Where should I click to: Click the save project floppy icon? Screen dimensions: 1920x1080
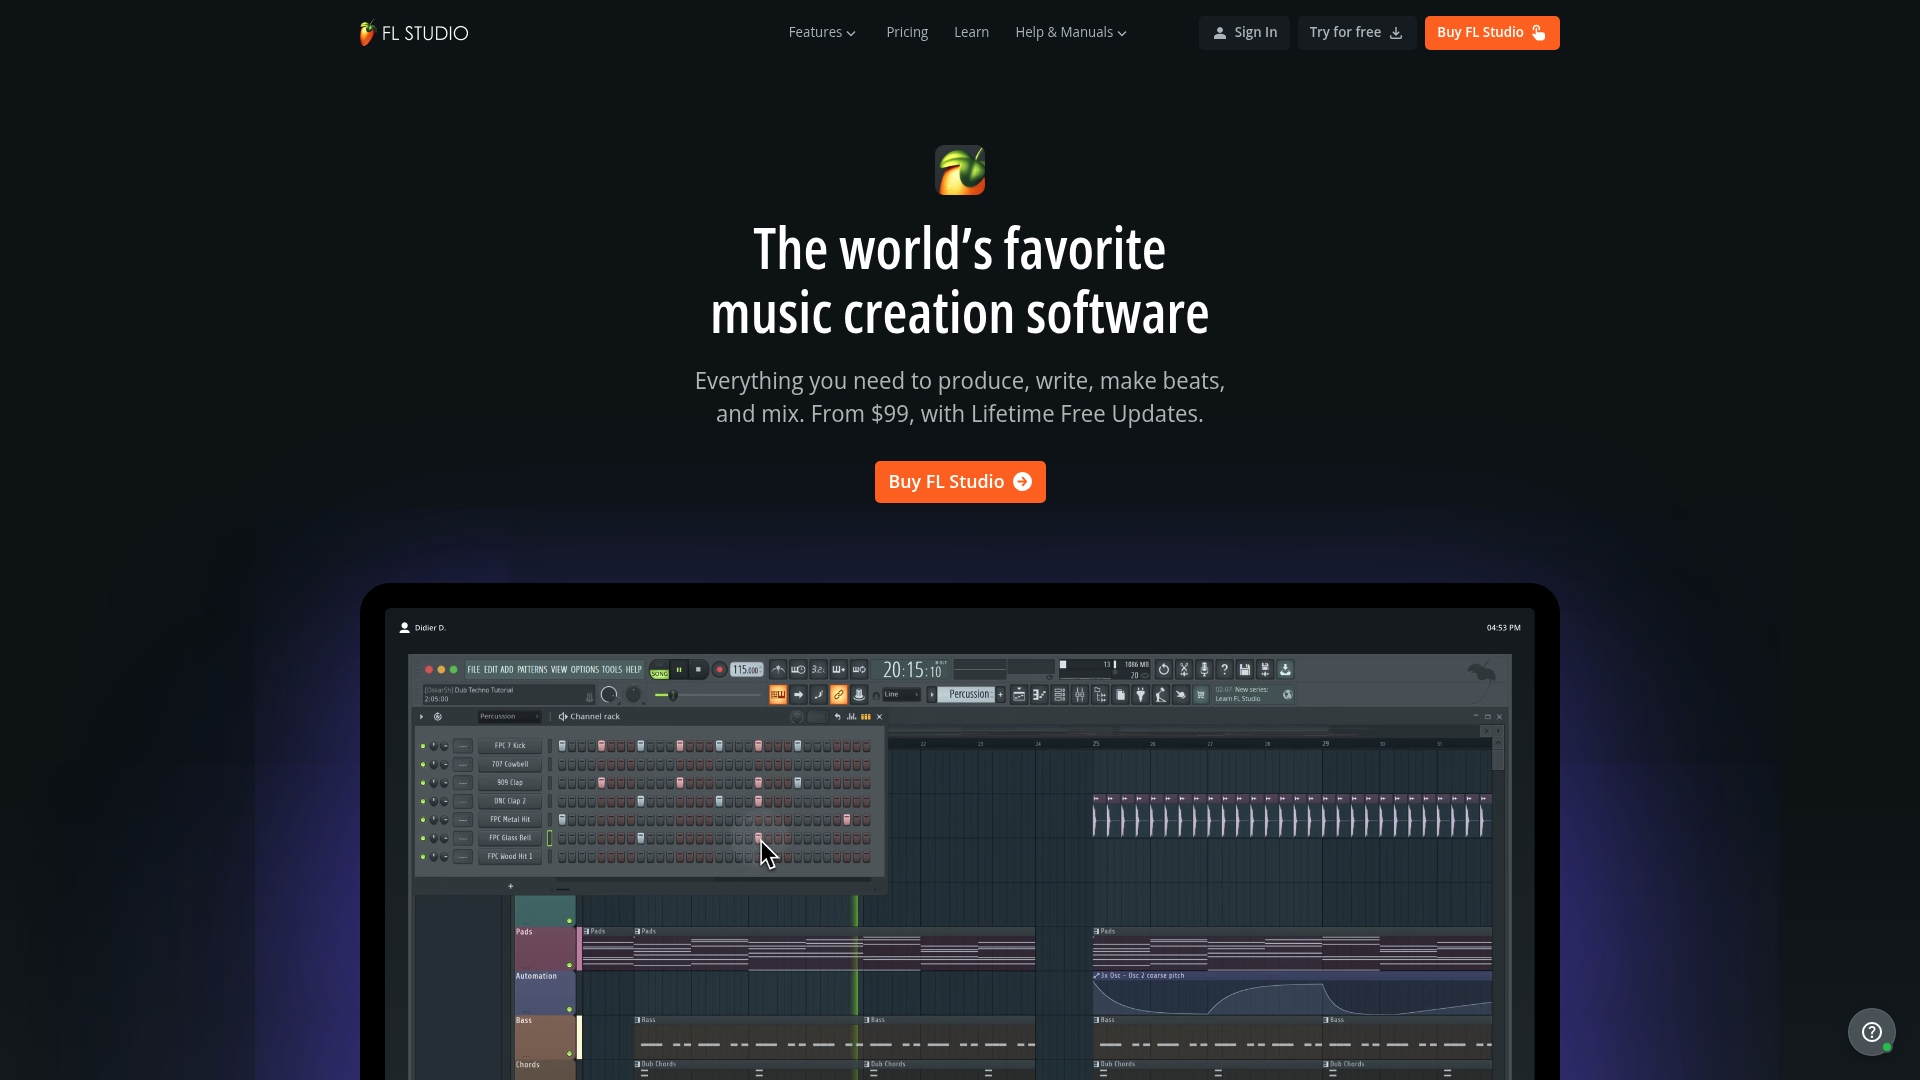[x=1244, y=669]
